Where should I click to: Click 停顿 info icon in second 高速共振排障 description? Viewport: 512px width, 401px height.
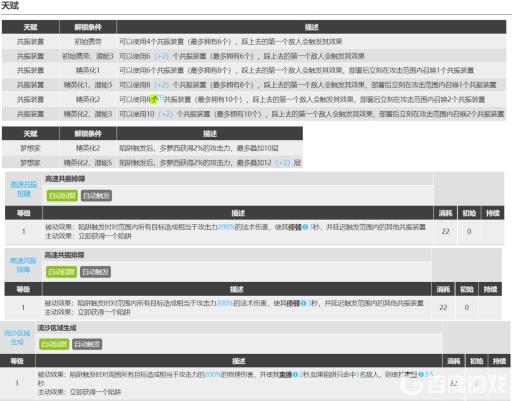pos(304,303)
